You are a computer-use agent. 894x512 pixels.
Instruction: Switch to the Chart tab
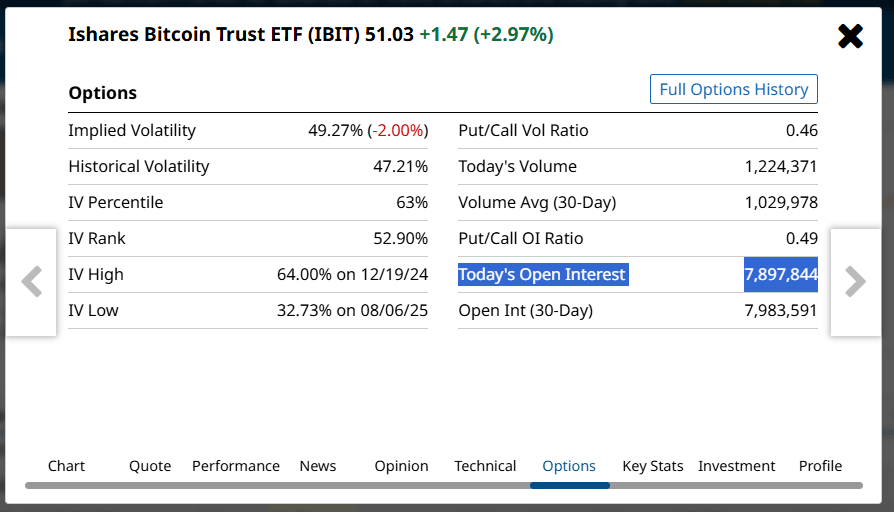(66, 466)
